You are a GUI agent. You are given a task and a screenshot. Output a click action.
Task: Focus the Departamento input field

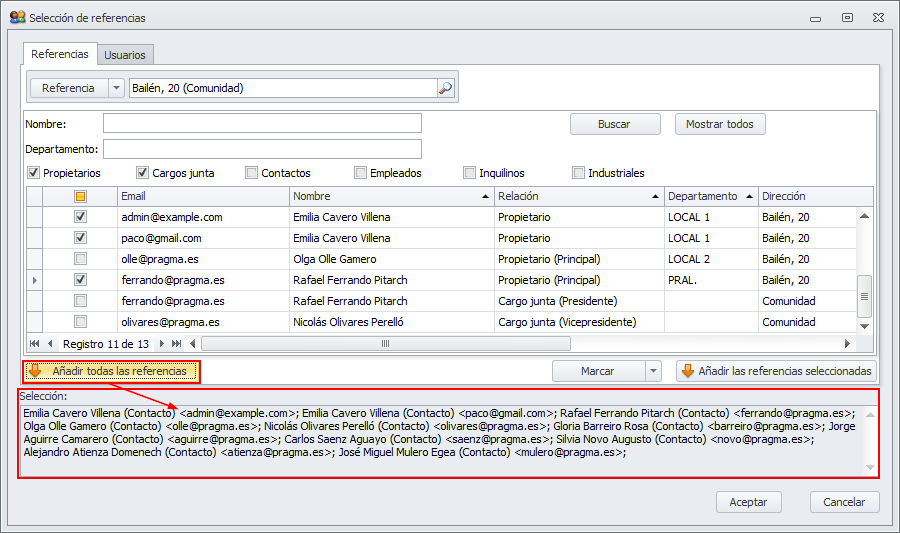tap(262, 149)
